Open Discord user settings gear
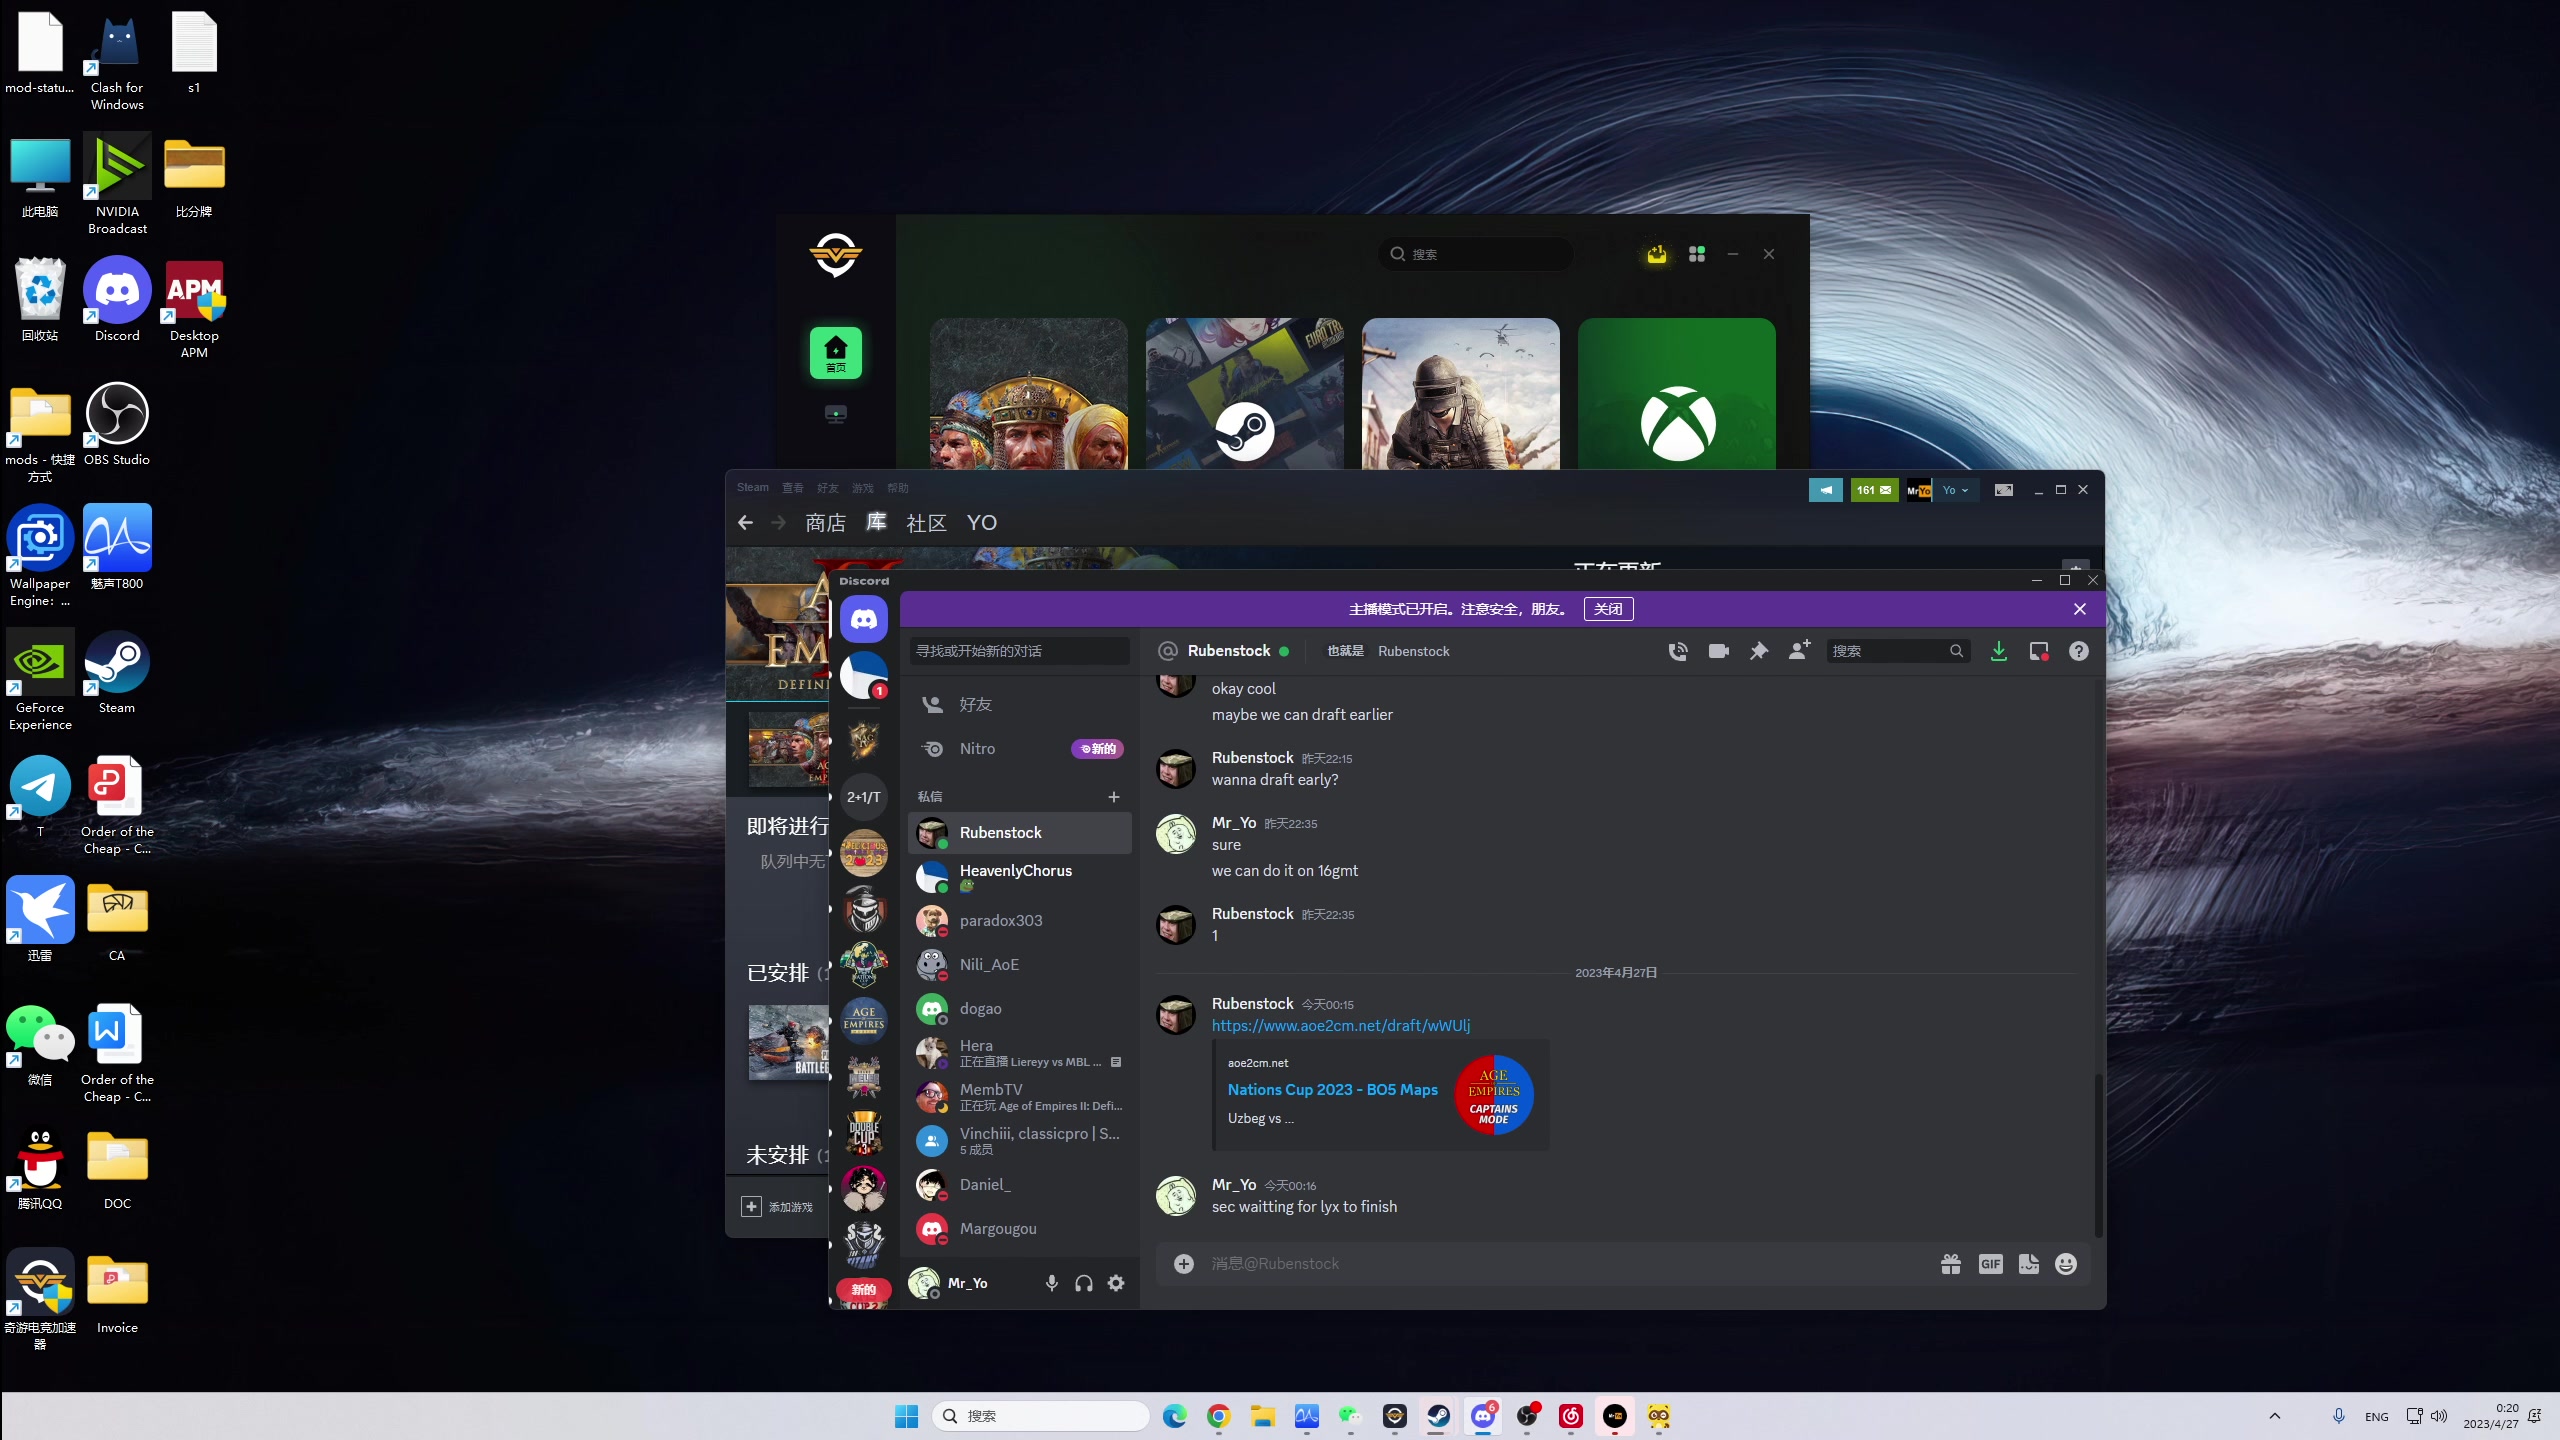This screenshot has height=1440, width=2560. click(1116, 1283)
